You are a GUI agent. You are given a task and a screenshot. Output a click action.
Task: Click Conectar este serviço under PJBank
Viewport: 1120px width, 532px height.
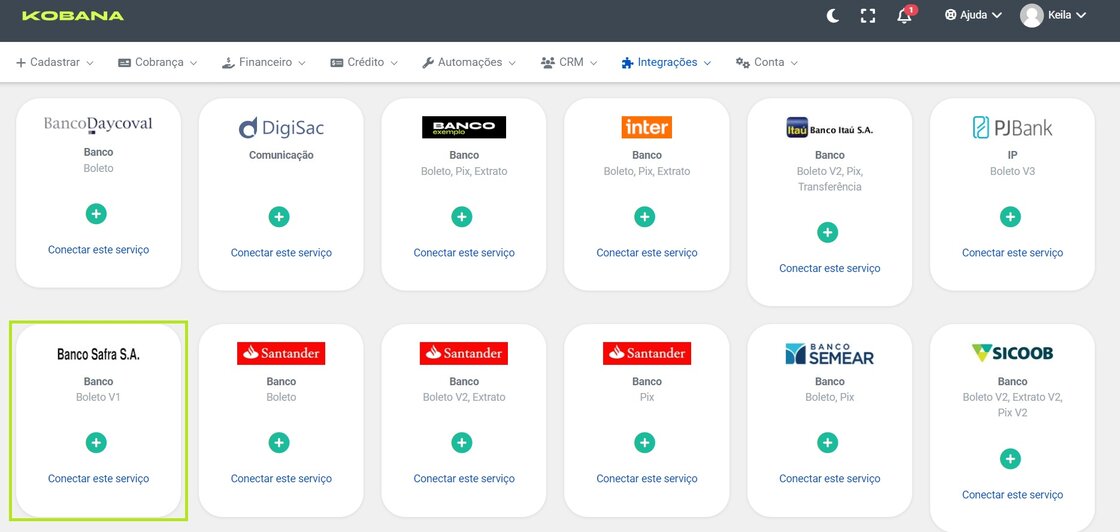click(x=1013, y=253)
